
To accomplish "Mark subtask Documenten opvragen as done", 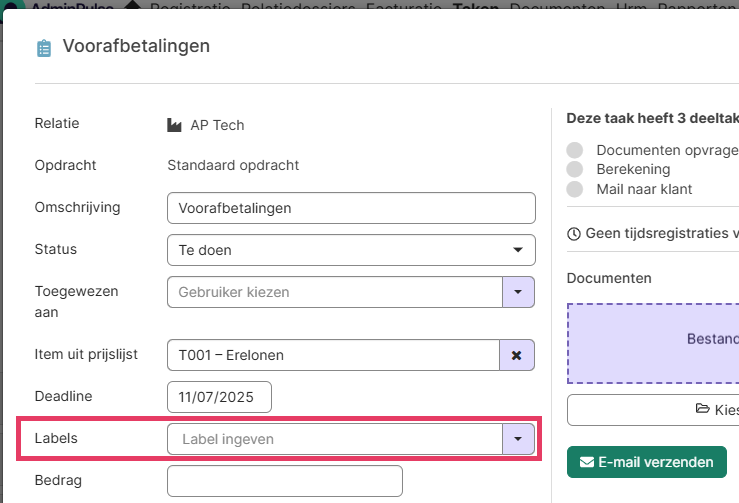I will click(x=574, y=150).
